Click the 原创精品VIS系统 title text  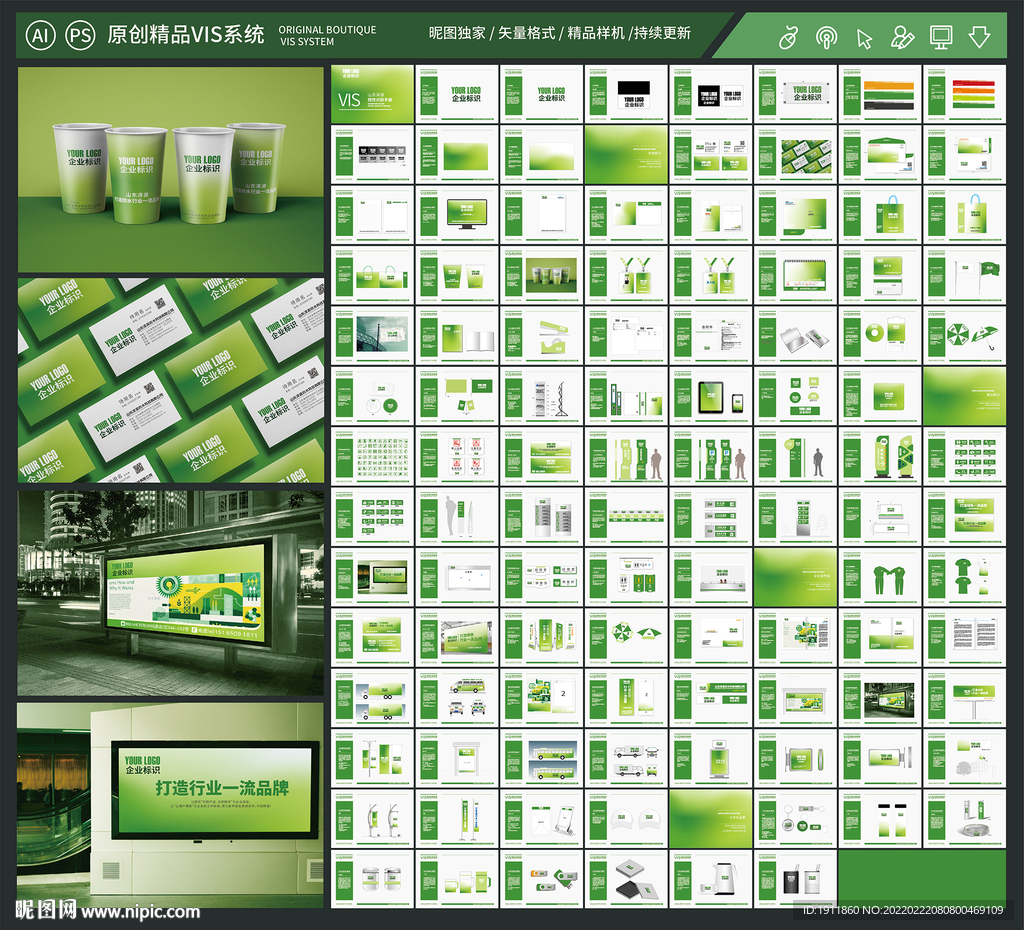point(186,33)
